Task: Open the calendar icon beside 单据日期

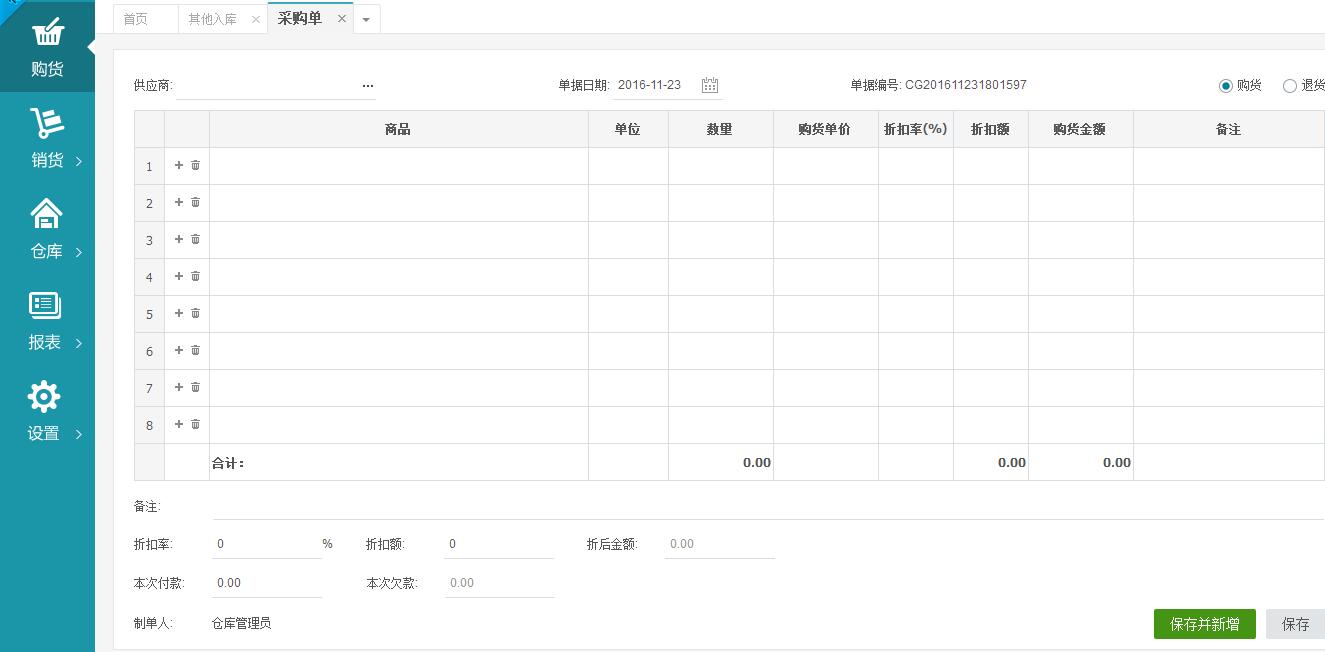Action: [x=710, y=86]
